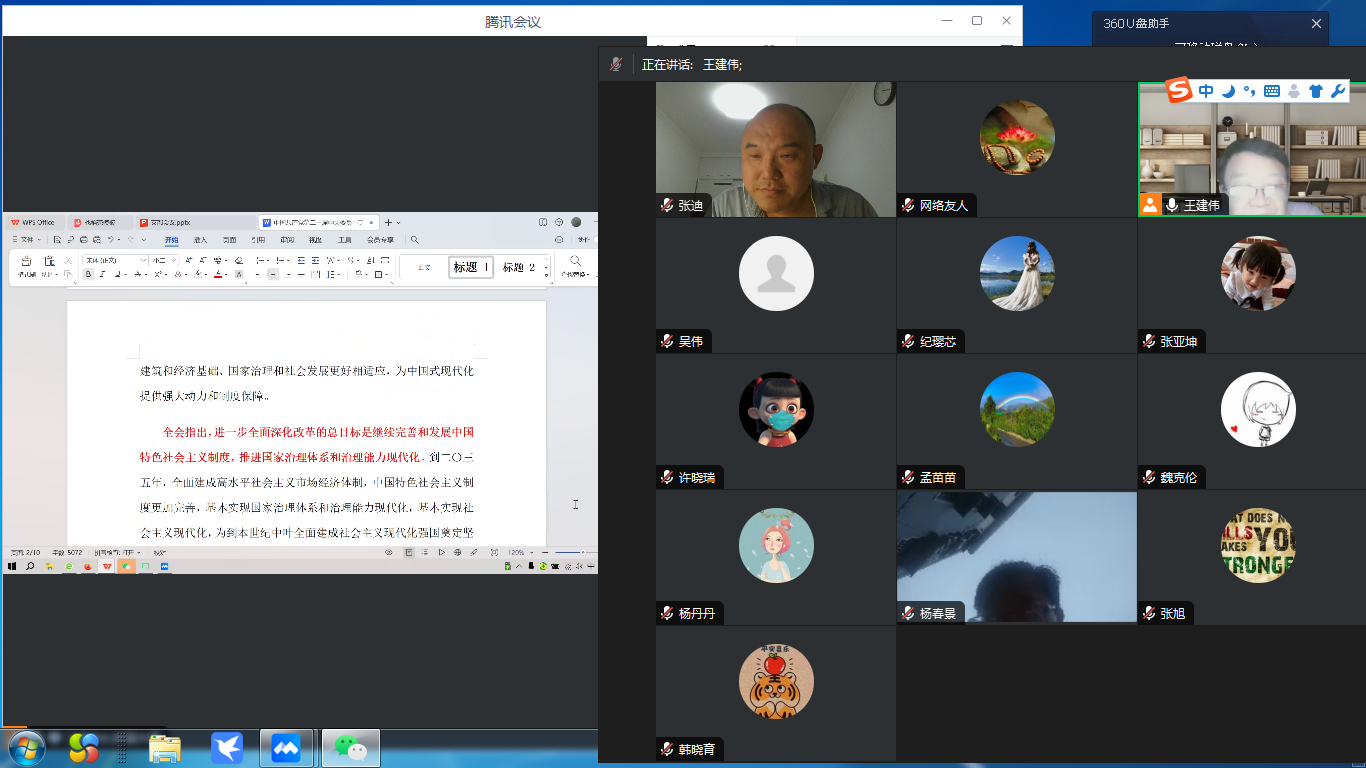Viewport: 1366px width, 768px height.
Task: Expand the font size dropdown in WPS
Action: pyautogui.click(x=174, y=260)
